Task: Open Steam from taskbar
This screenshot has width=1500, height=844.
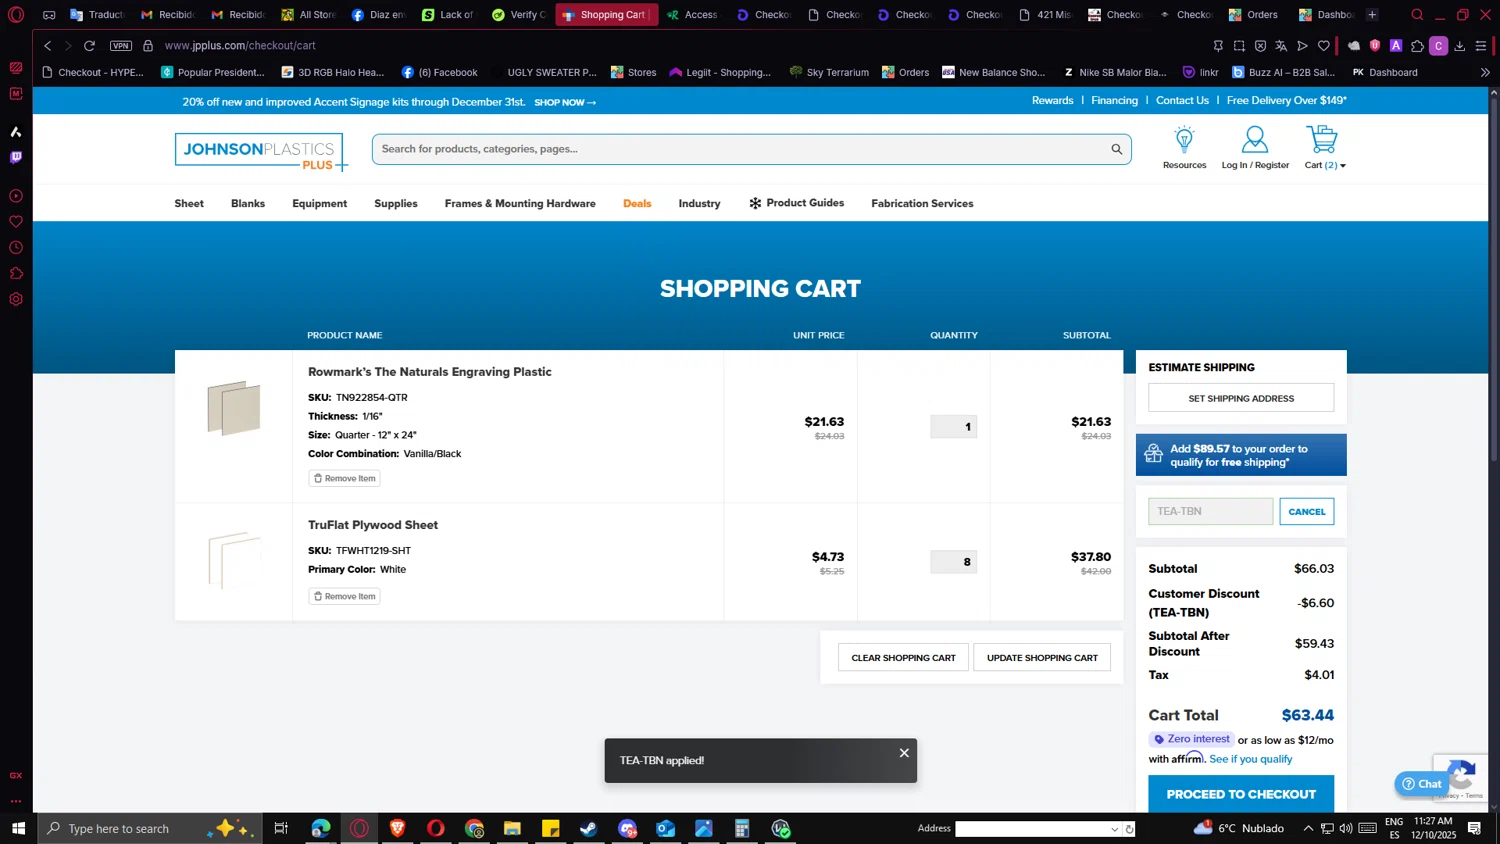Action: click(x=589, y=828)
